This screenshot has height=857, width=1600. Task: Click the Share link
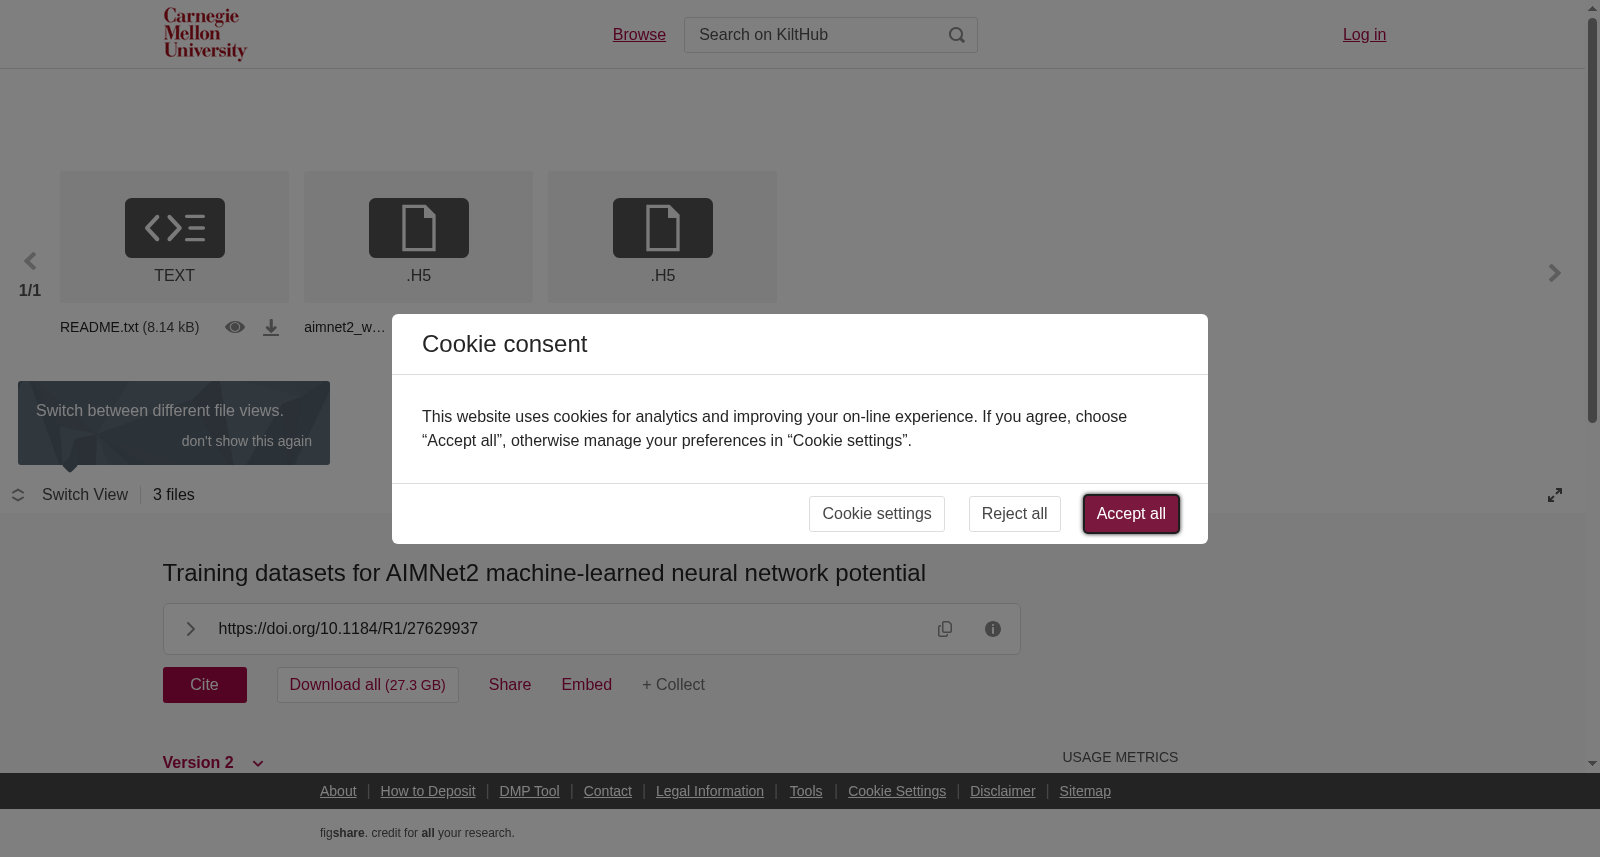pos(510,685)
